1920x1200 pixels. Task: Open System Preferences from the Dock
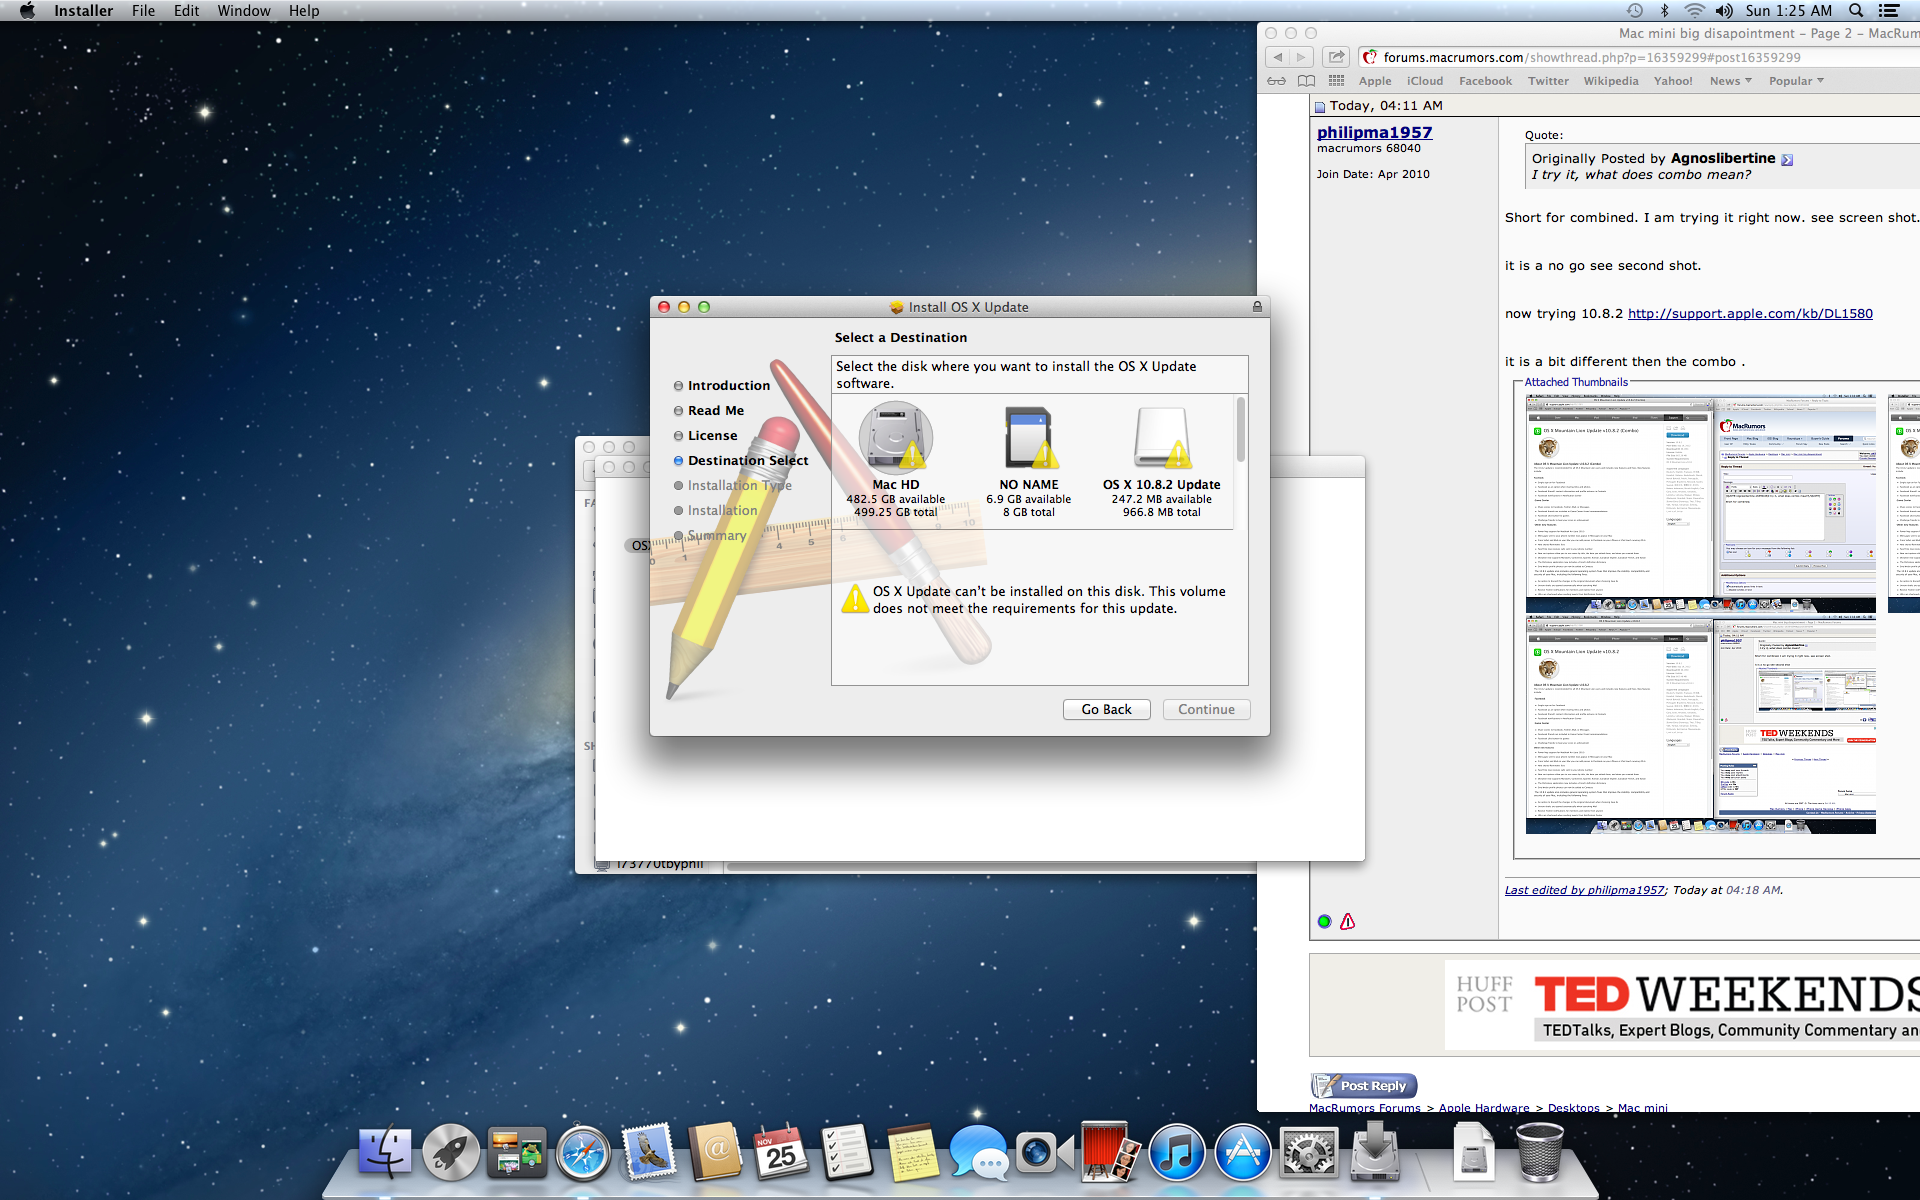point(1308,1153)
